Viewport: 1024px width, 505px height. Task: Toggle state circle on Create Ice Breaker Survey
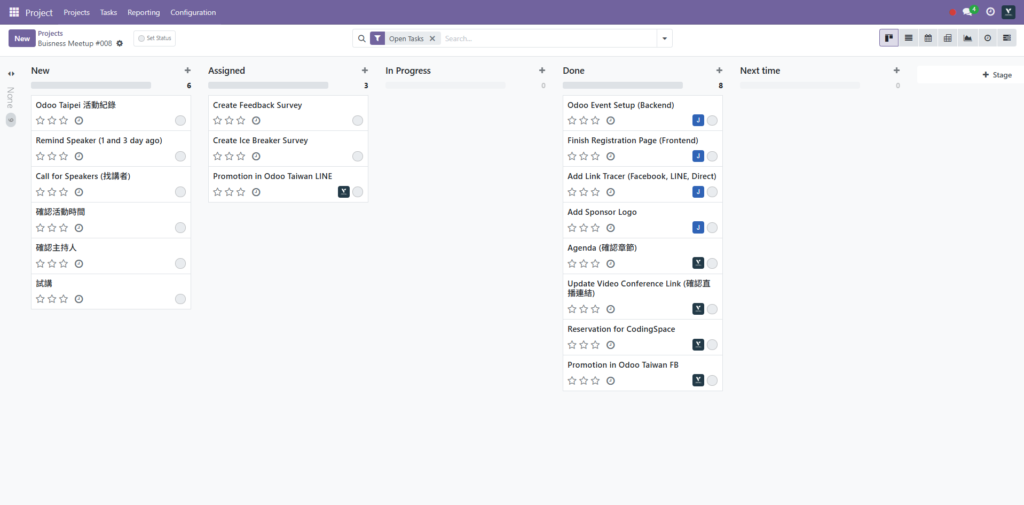(358, 156)
